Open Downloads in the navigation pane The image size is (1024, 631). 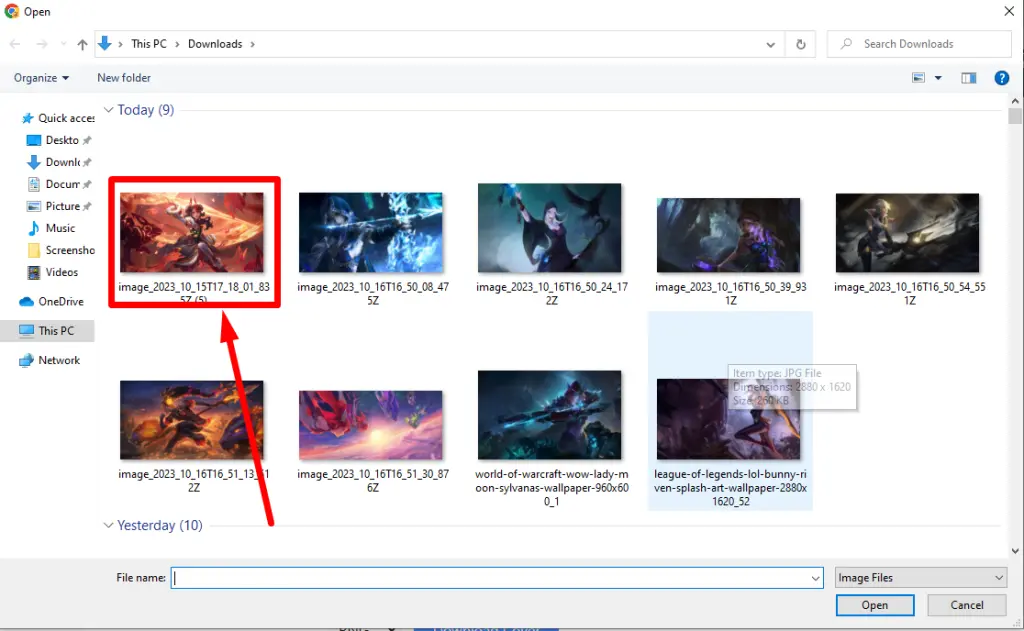point(59,162)
